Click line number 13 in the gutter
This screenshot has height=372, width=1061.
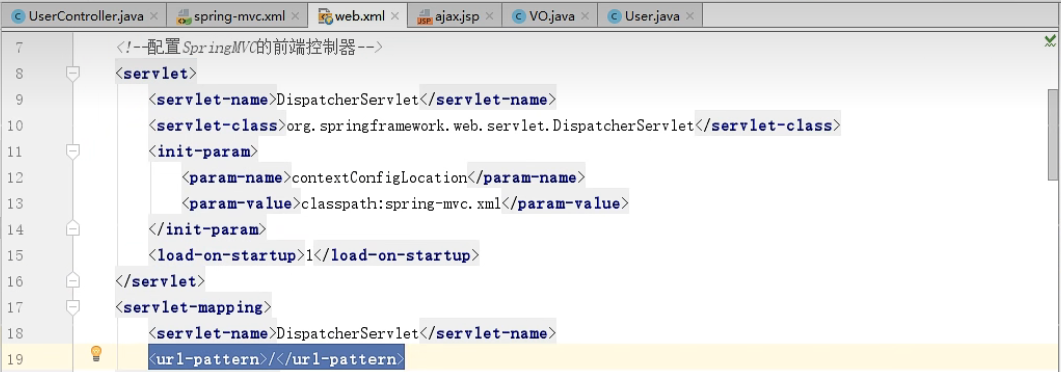pos(15,204)
